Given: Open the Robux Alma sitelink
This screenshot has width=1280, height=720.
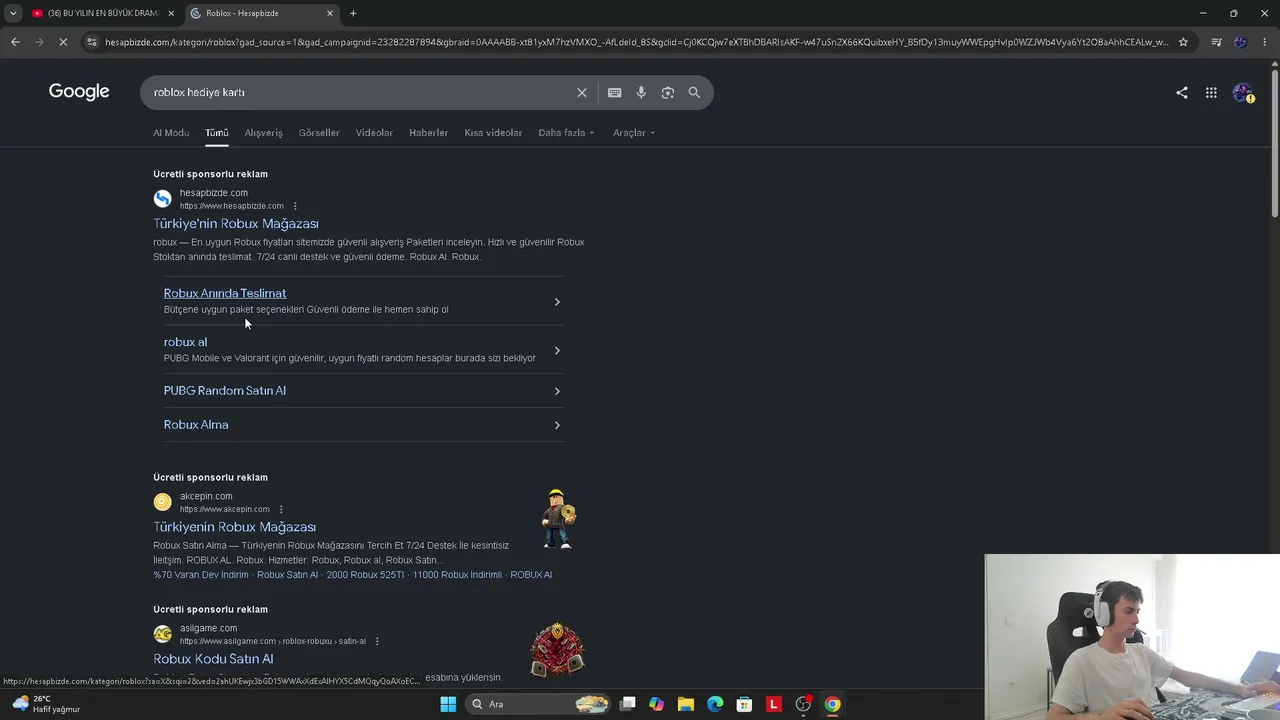Looking at the screenshot, I should [x=196, y=425].
